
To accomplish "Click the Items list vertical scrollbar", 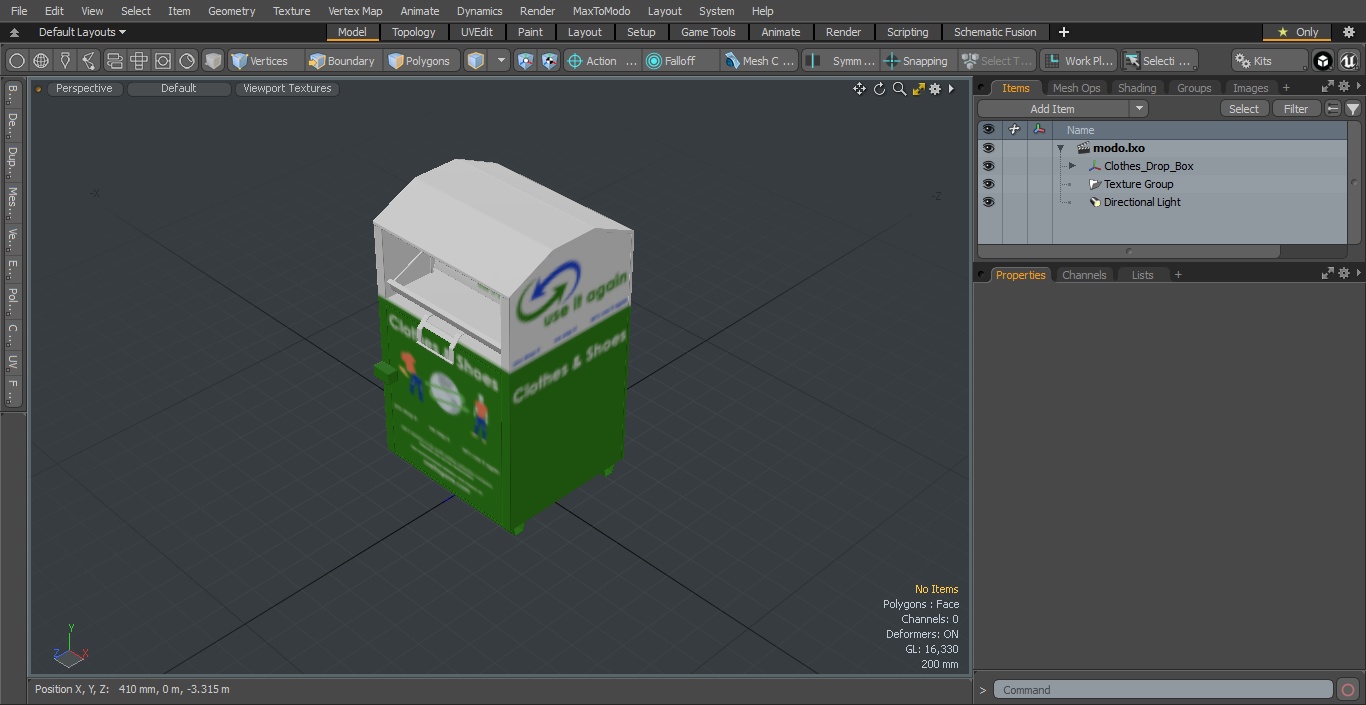I will coord(1354,182).
